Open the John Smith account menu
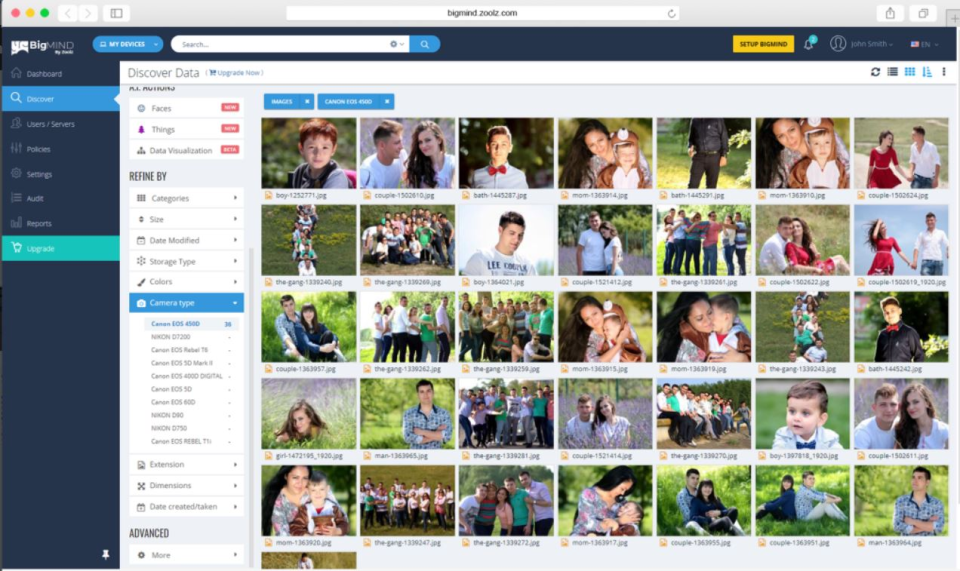This screenshot has width=960, height=571. click(861, 44)
